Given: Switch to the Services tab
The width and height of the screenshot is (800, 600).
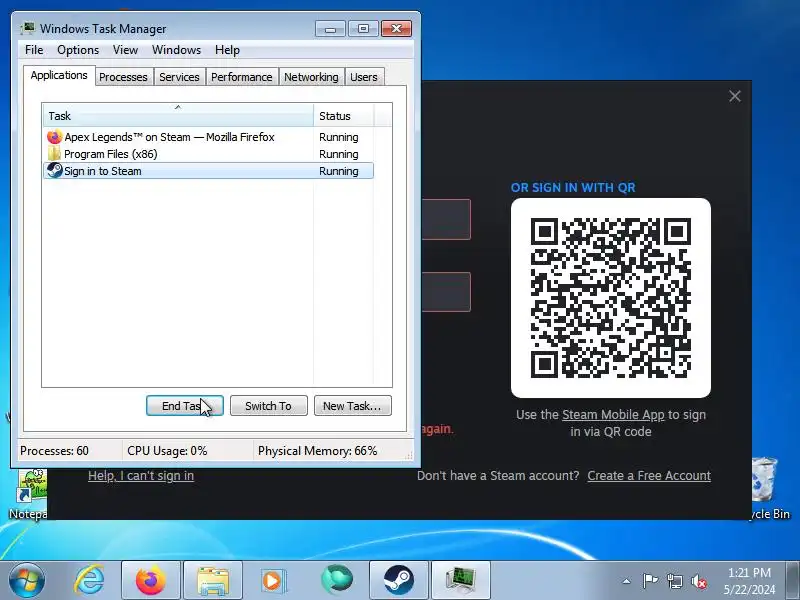Looking at the screenshot, I should pyautogui.click(x=179, y=77).
